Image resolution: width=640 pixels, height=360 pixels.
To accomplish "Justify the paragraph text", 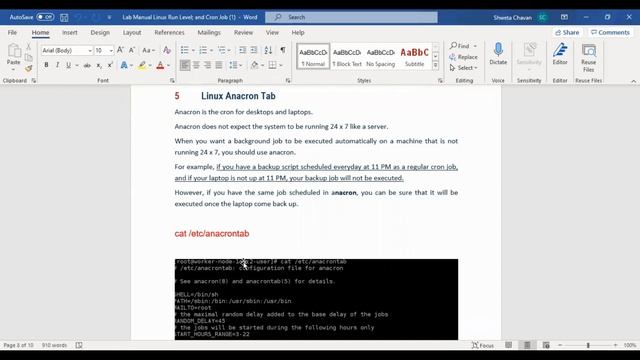I will pyautogui.click(x=219, y=65).
